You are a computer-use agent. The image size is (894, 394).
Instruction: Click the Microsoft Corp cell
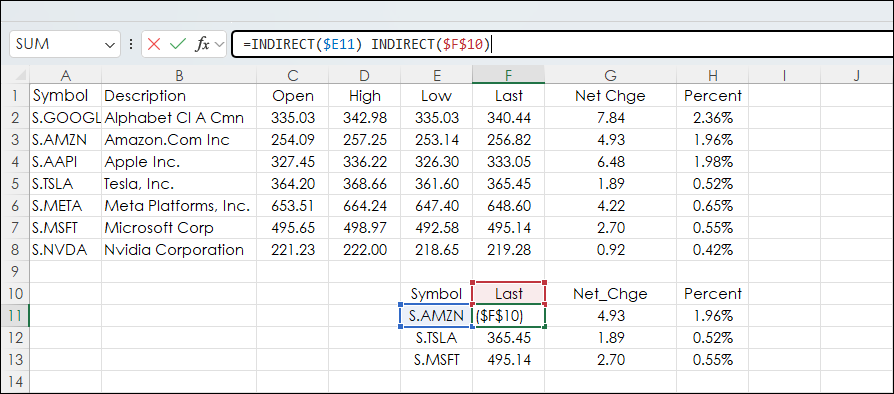point(179,228)
